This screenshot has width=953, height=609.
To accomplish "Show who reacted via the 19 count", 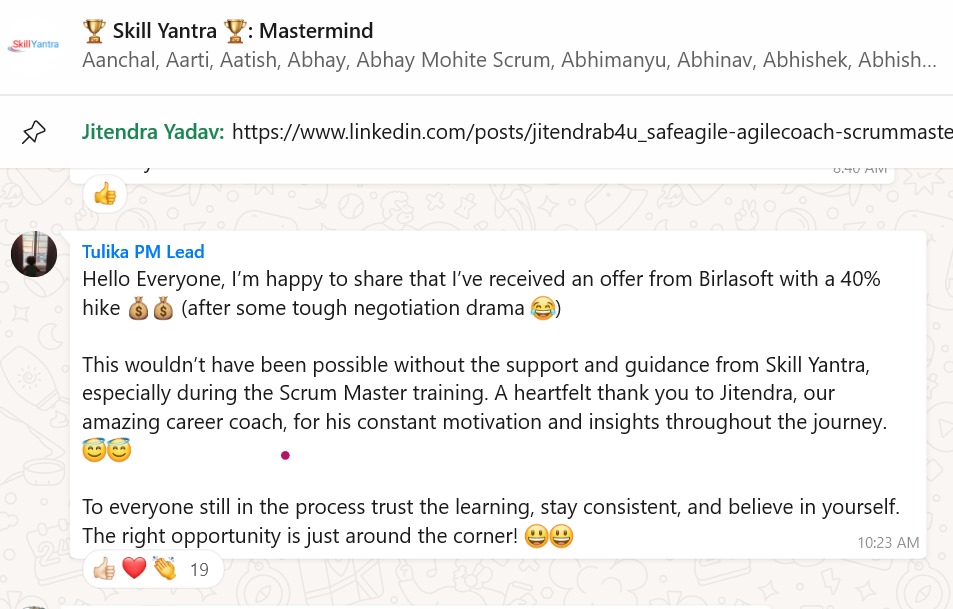I will point(198,570).
